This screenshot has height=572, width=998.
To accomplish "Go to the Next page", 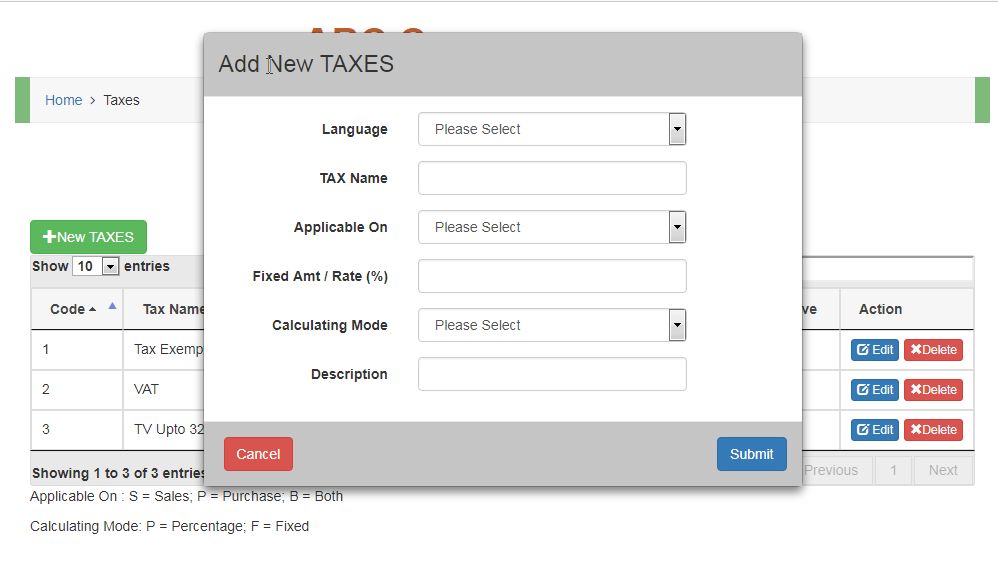I will point(942,470).
